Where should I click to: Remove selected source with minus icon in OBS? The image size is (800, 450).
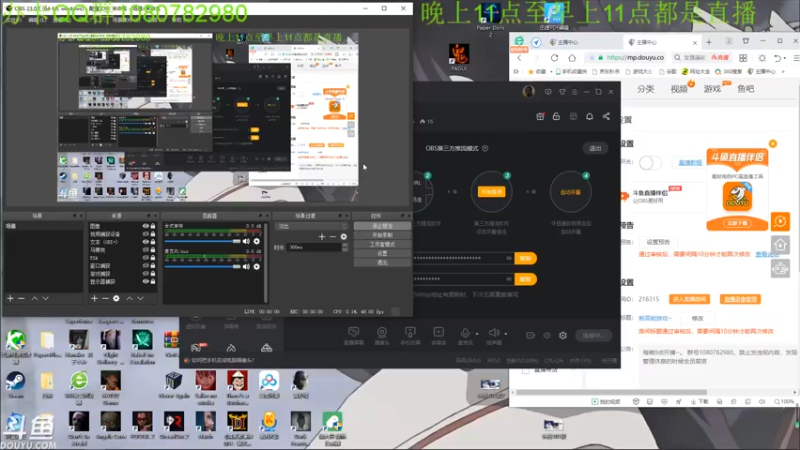click(105, 298)
